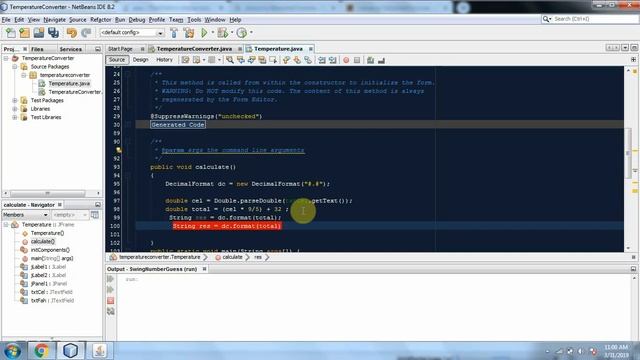This screenshot has width=640, height=360.
Task: Open Google Chrome from the taskbar
Action: 41,351
